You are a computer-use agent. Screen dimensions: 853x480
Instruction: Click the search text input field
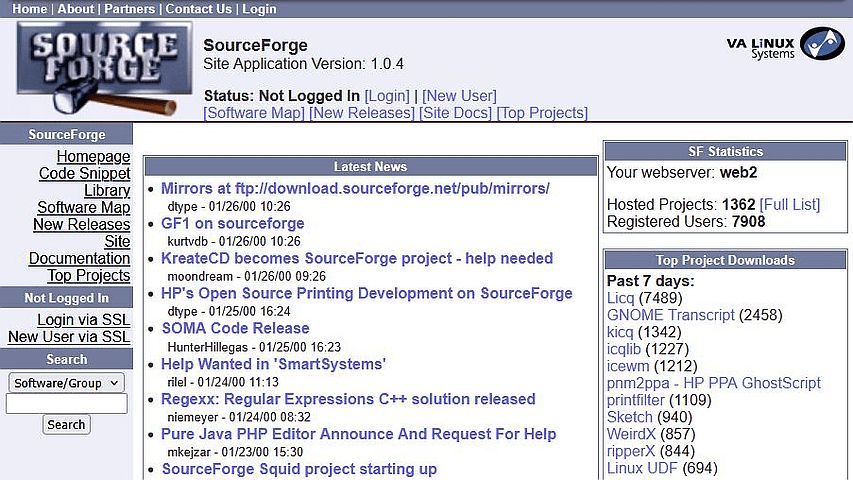pos(66,404)
